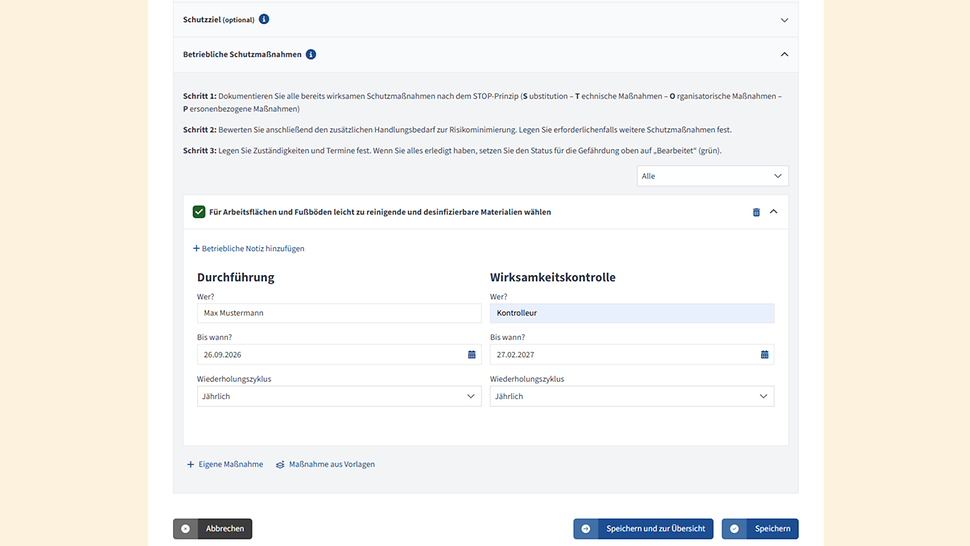Click the date field showing 27.02.2027

pyautogui.click(x=632, y=354)
